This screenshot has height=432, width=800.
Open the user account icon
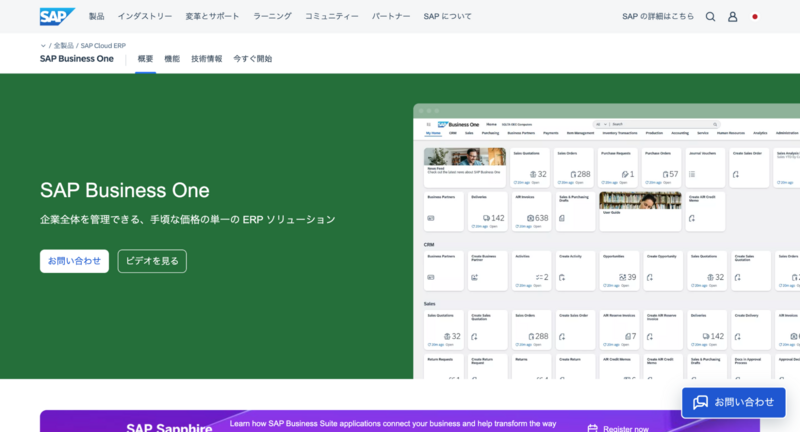pyautogui.click(x=733, y=17)
